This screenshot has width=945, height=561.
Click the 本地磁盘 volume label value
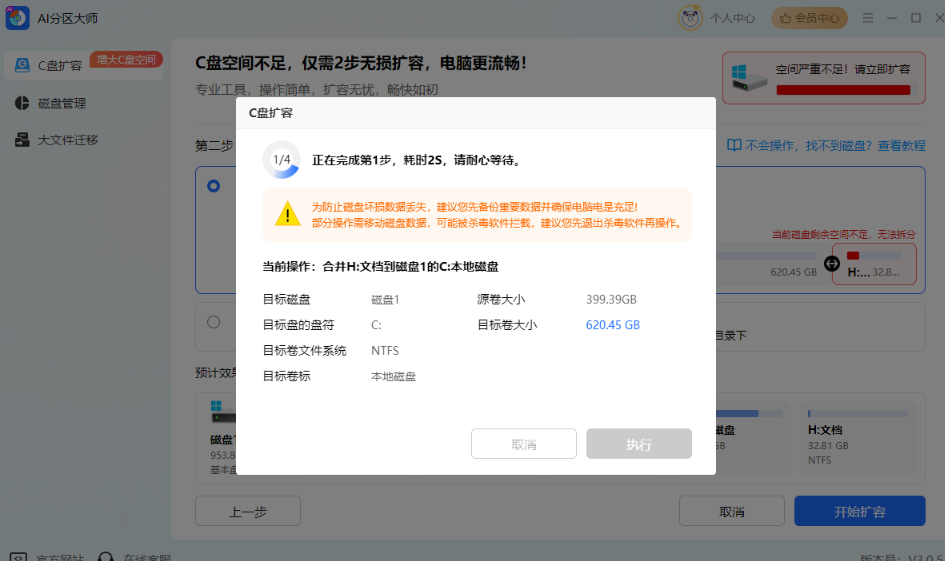pyautogui.click(x=393, y=377)
